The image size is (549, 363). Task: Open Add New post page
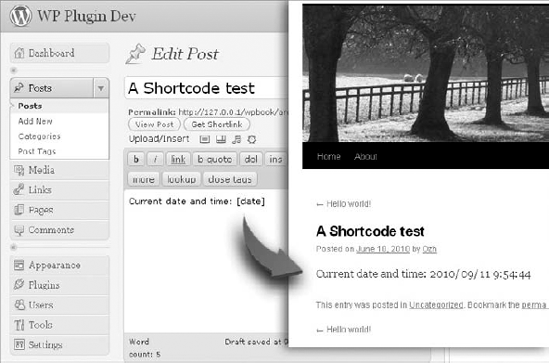coord(35,121)
